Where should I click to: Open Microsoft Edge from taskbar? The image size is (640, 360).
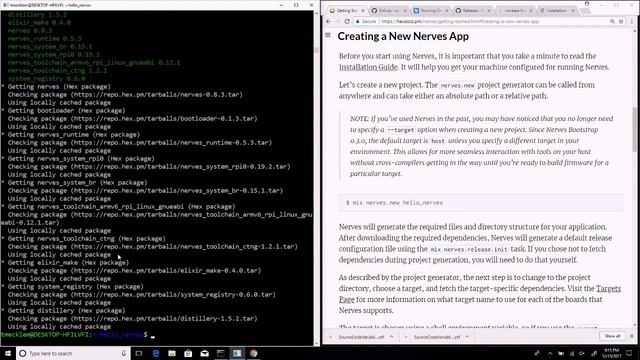click(x=156, y=353)
